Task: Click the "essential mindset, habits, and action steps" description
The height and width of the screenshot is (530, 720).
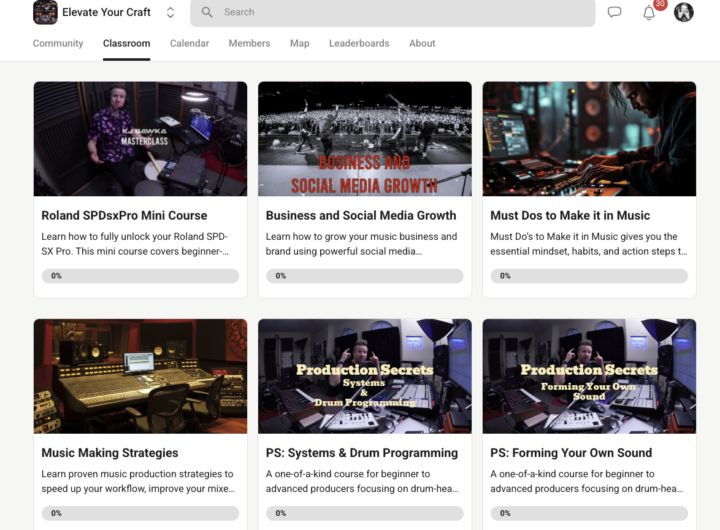Action: tap(589, 244)
